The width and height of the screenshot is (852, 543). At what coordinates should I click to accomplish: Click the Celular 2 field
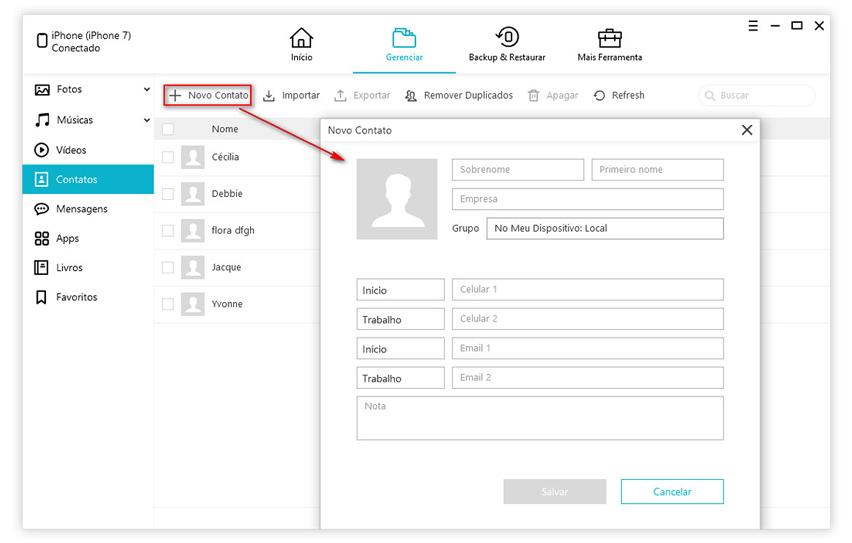point(588,319)
